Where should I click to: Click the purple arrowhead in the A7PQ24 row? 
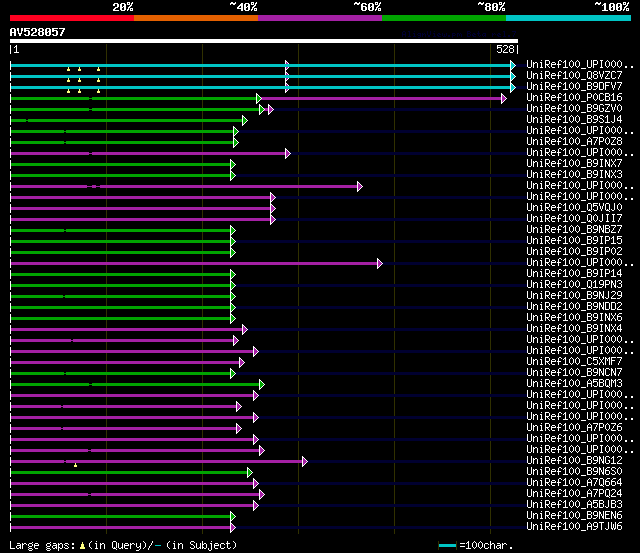click(x=262, y=495)
